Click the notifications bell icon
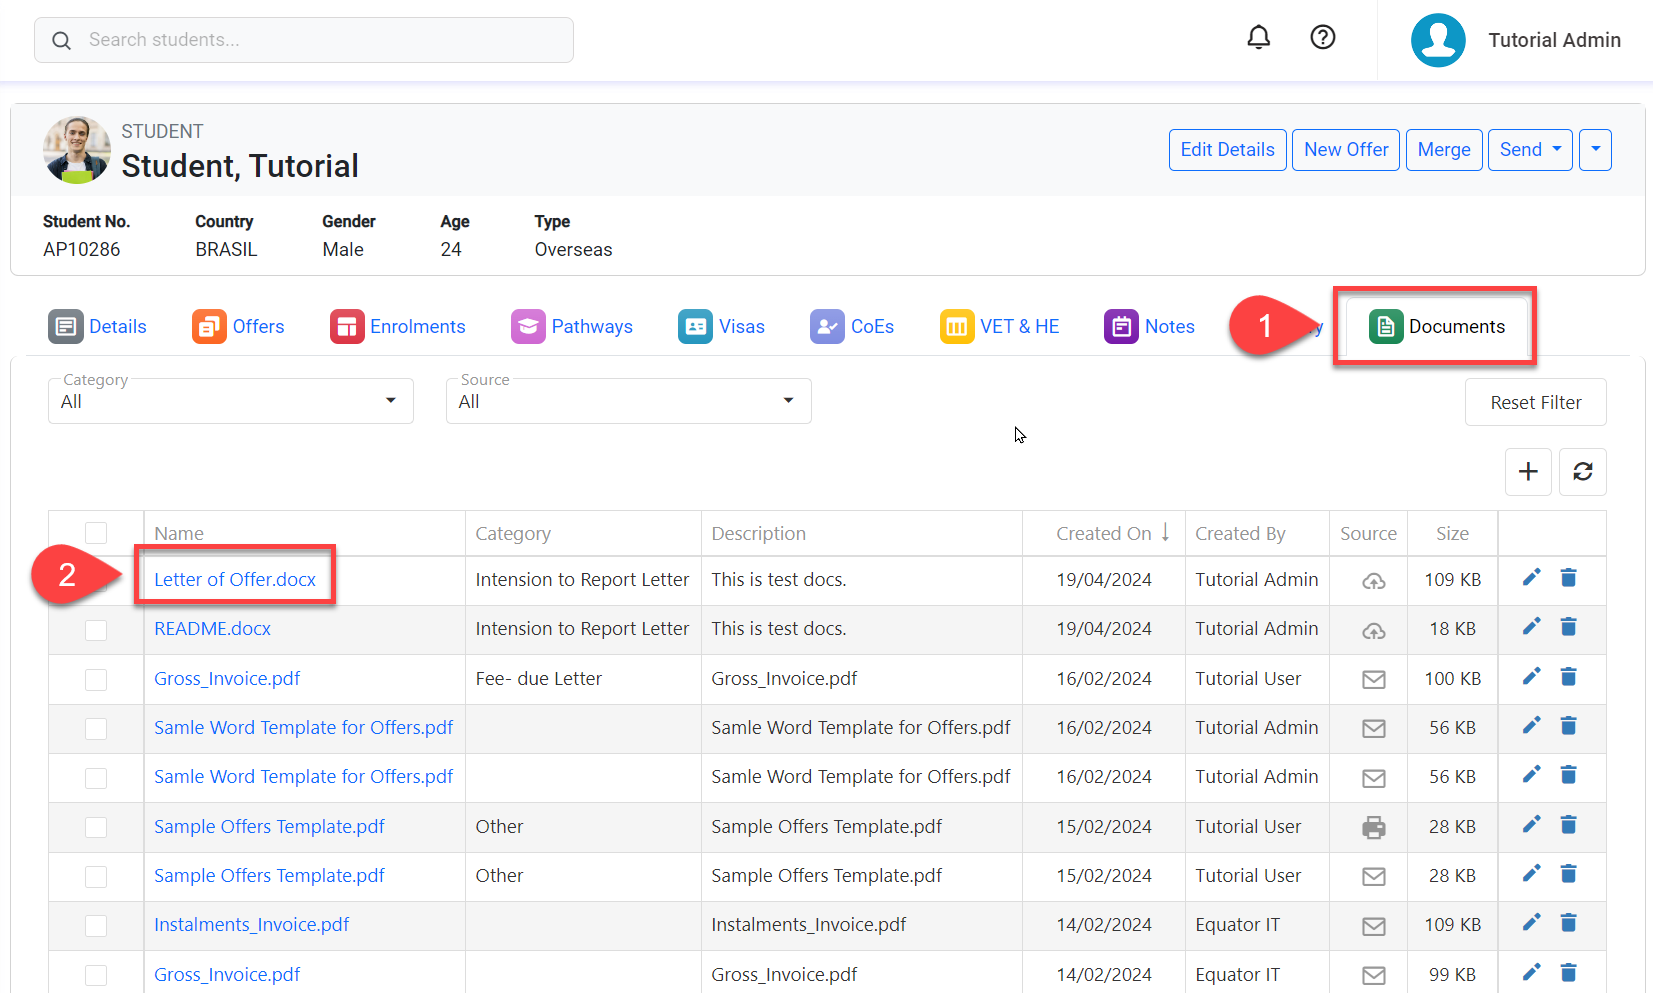Viewport: 1653px width, 993px height. [1258, 38]
